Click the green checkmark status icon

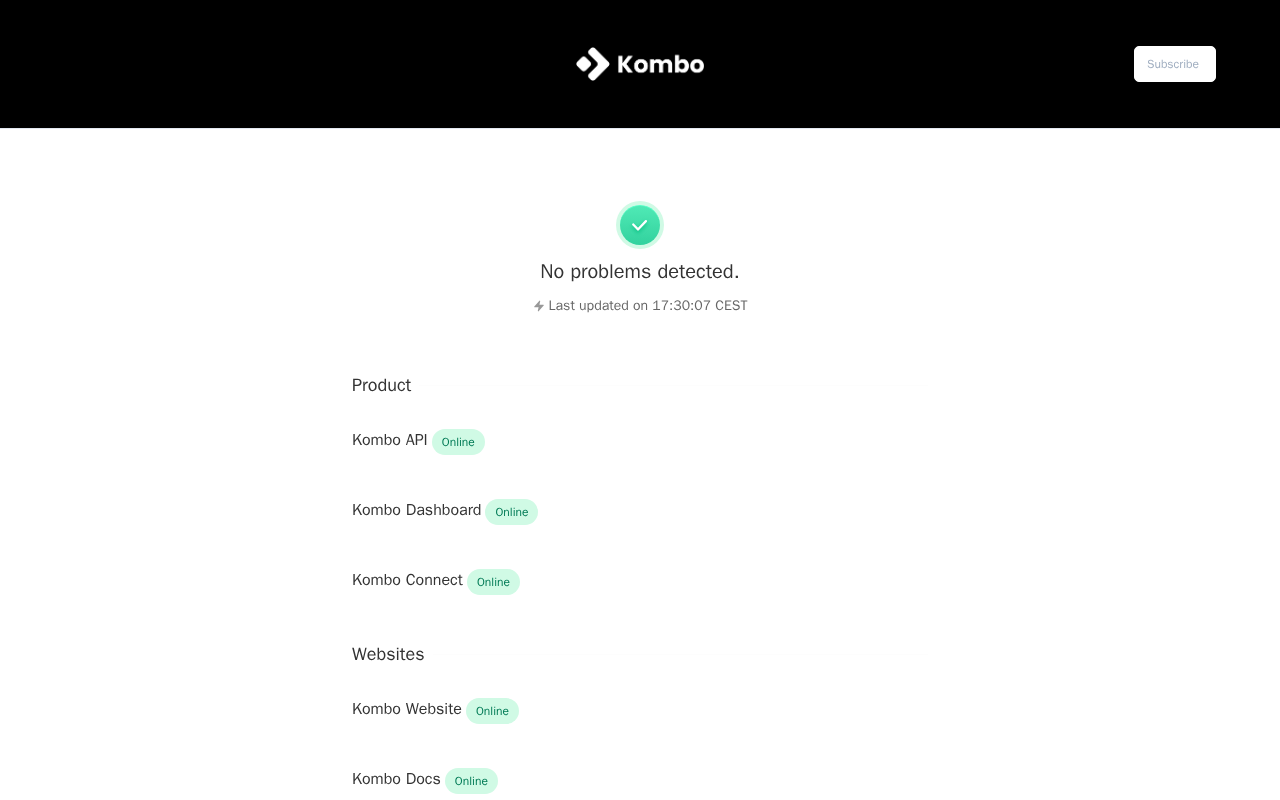coord(640,225)
